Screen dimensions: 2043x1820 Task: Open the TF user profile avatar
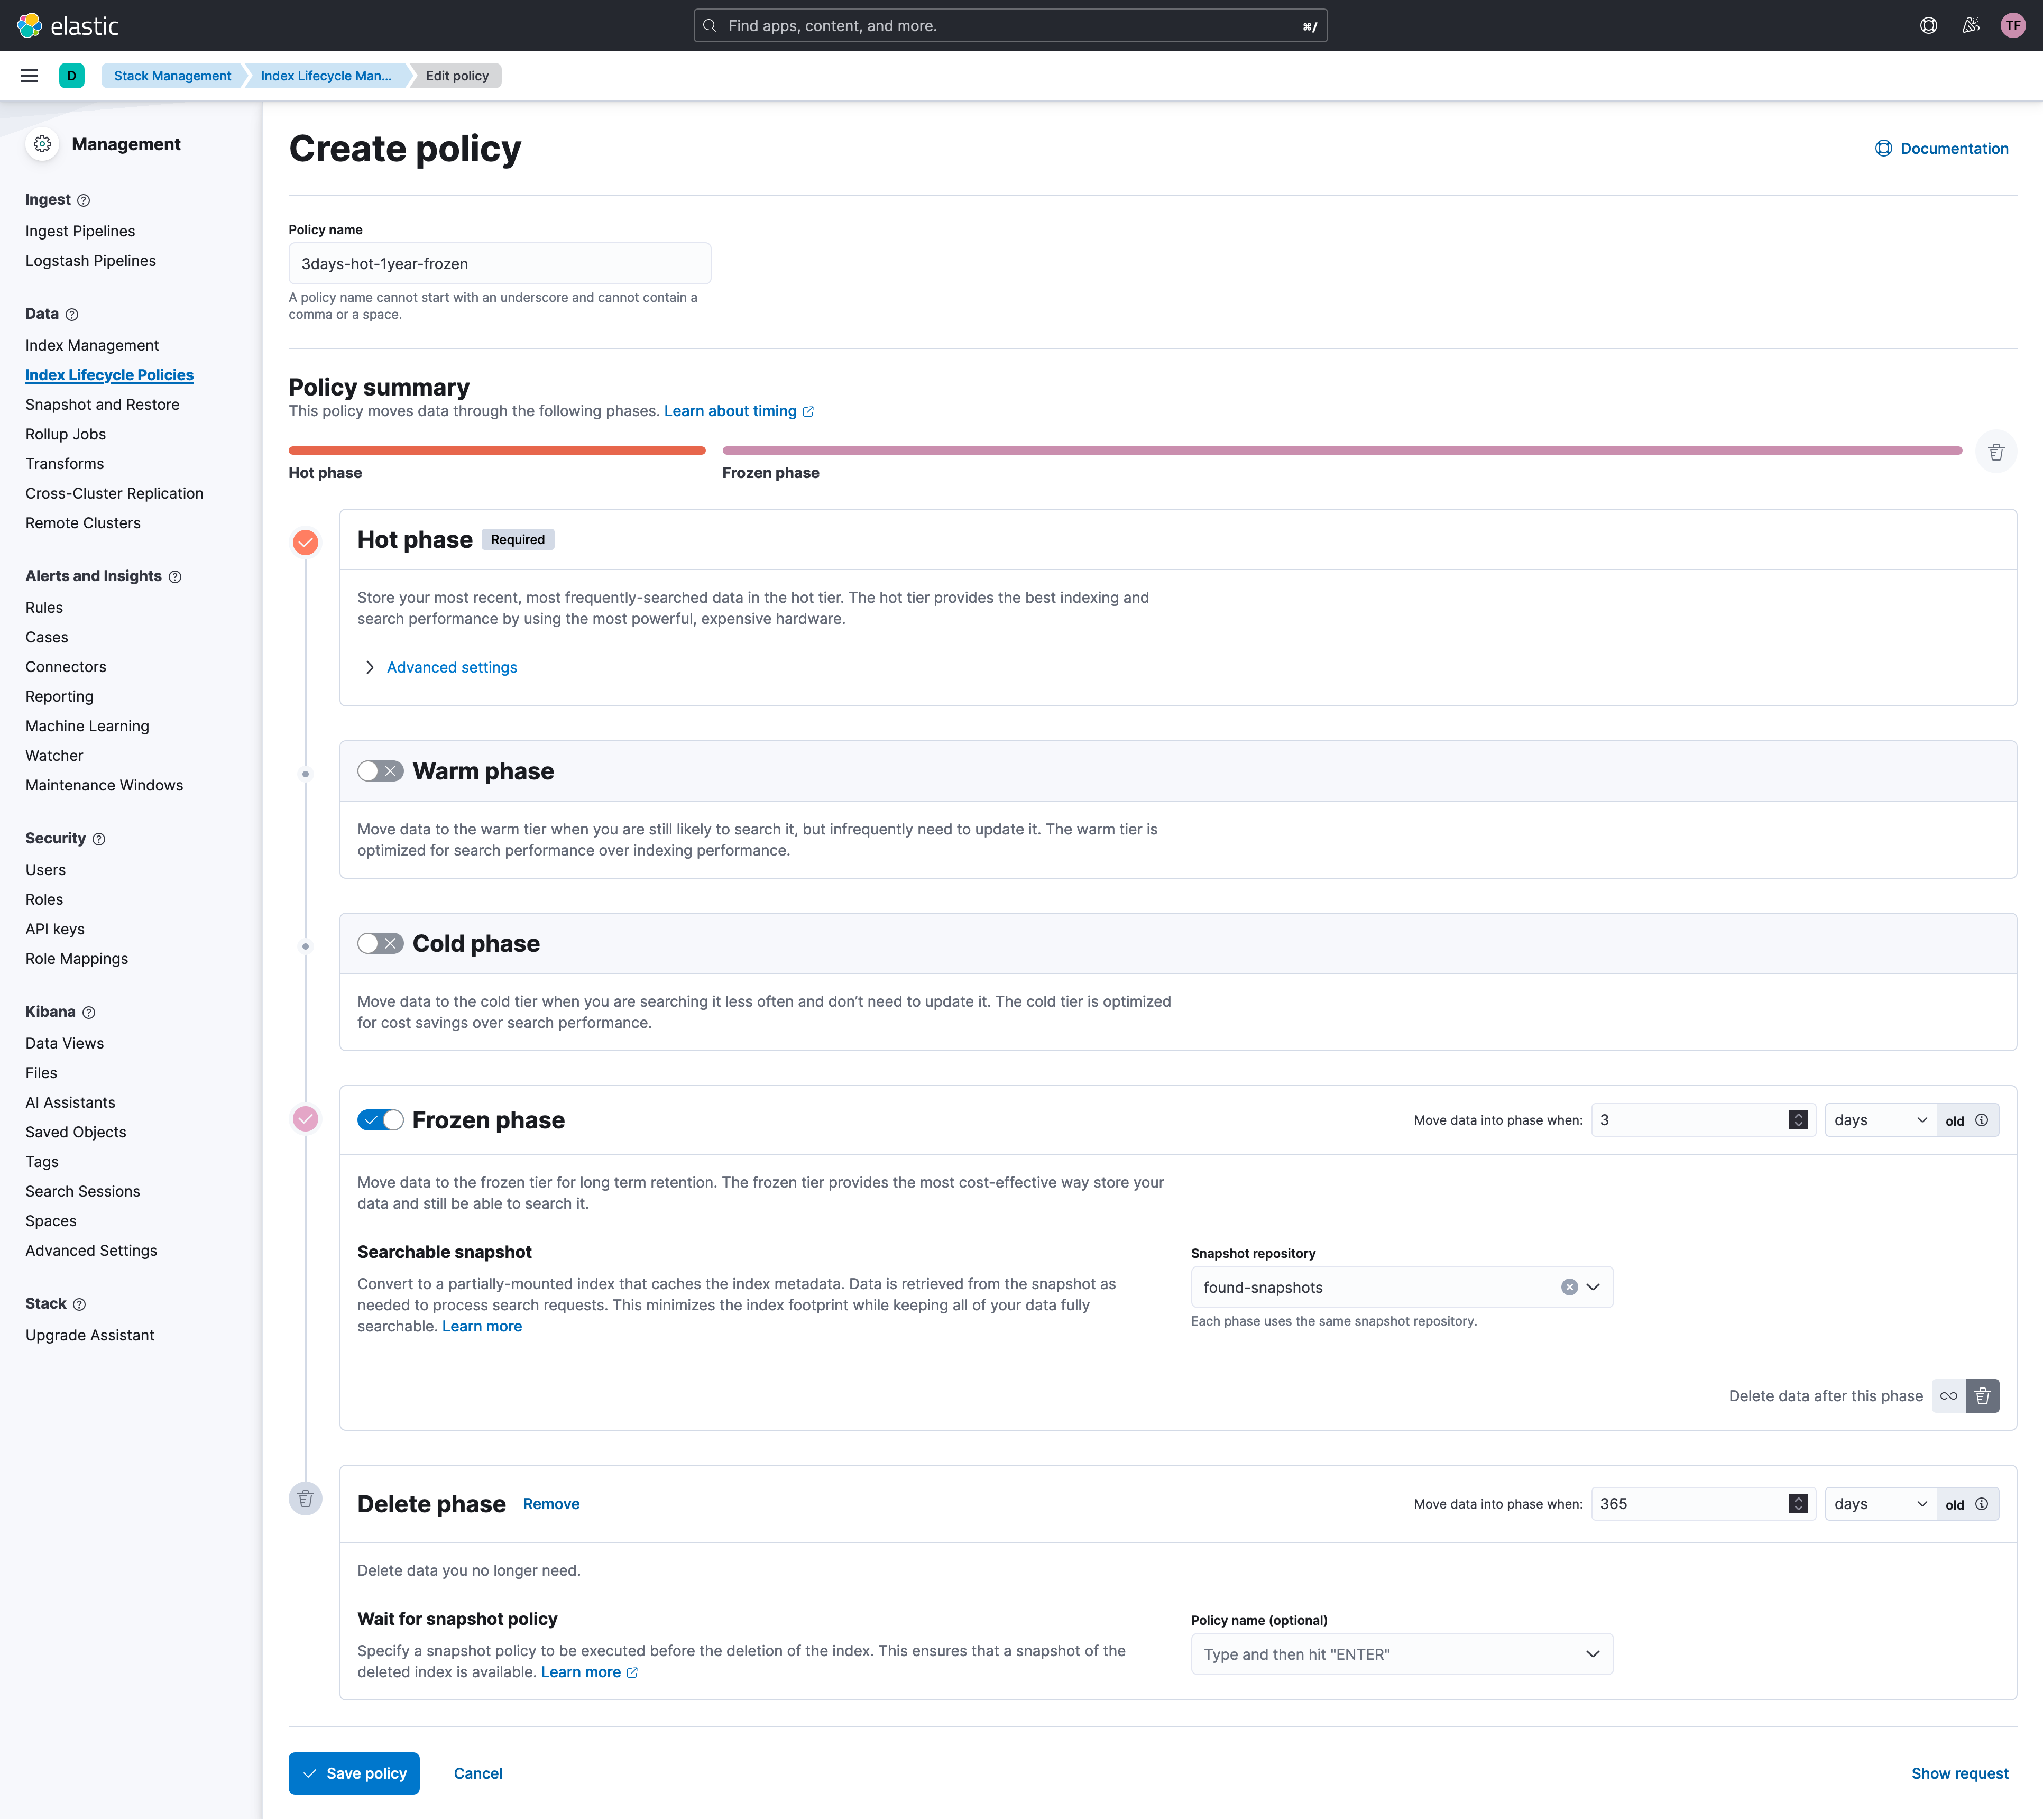pyautogui.click(x=2013, y=25)
